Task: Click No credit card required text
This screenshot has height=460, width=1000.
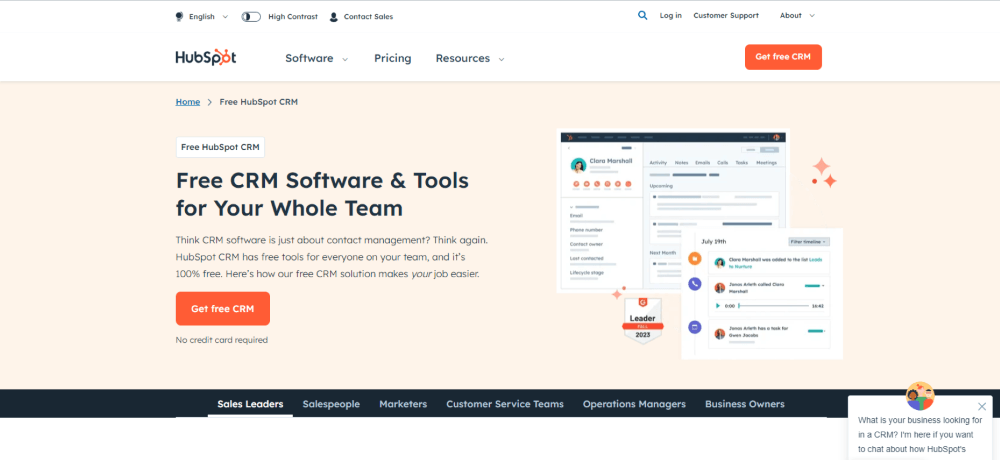Action: tap(221, 340)
